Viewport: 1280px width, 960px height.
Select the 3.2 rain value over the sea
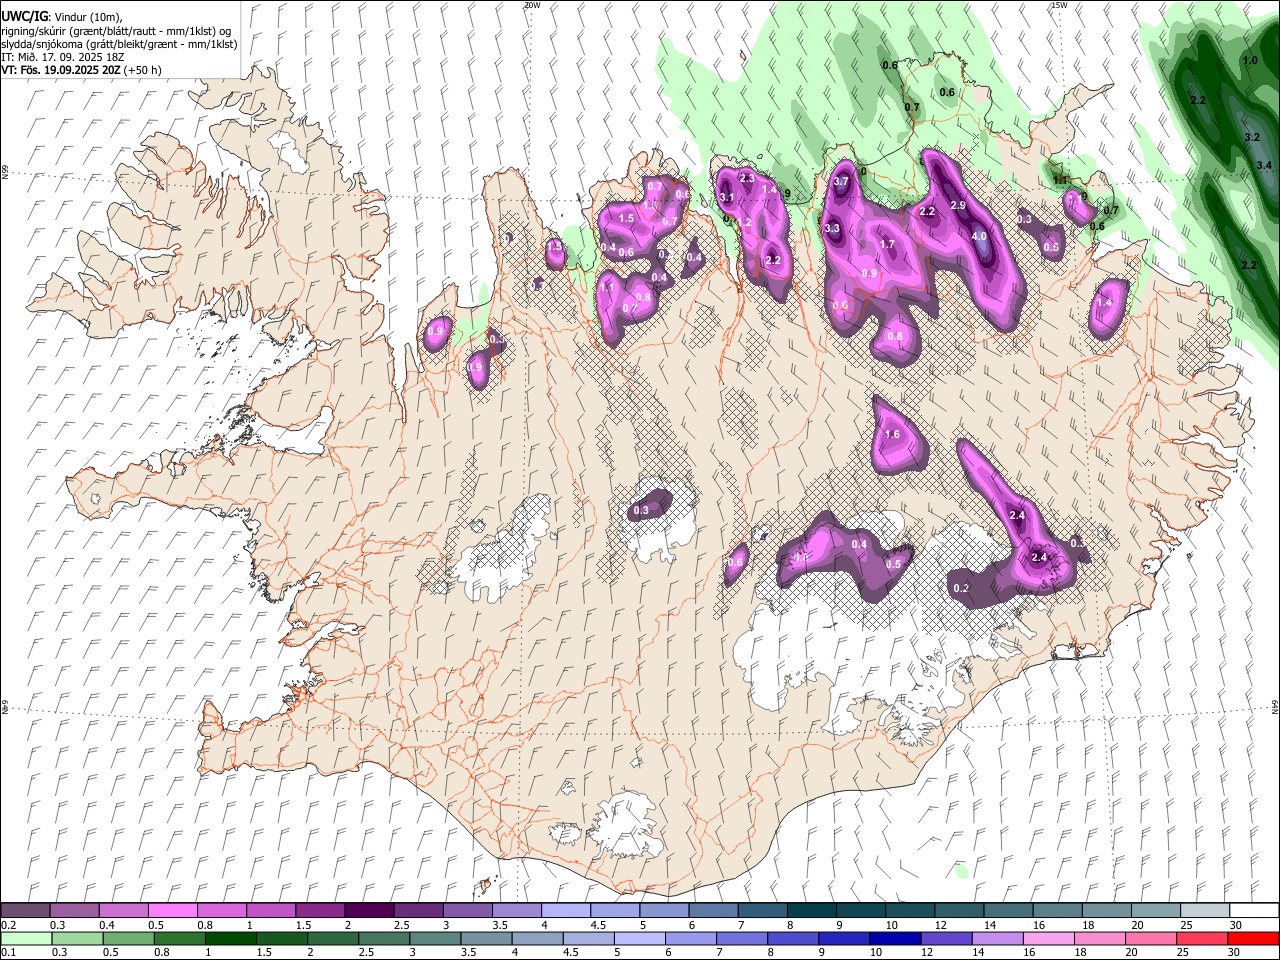pos(1252,136)
